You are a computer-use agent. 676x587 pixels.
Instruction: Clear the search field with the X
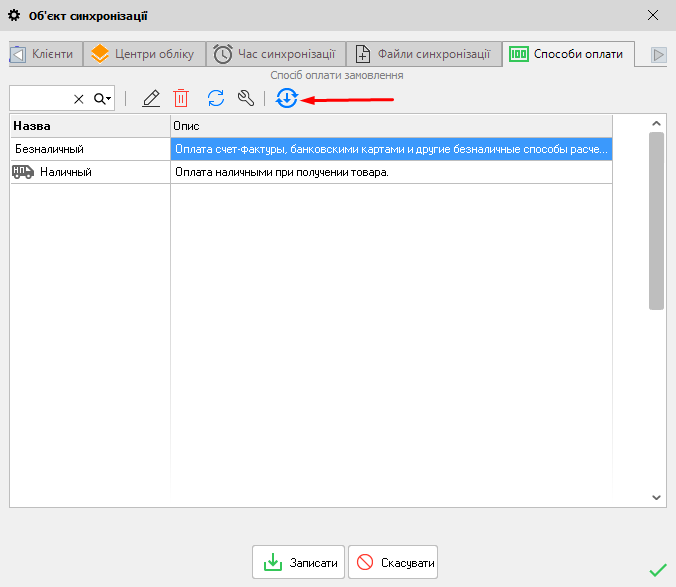[x=79, y=98]
